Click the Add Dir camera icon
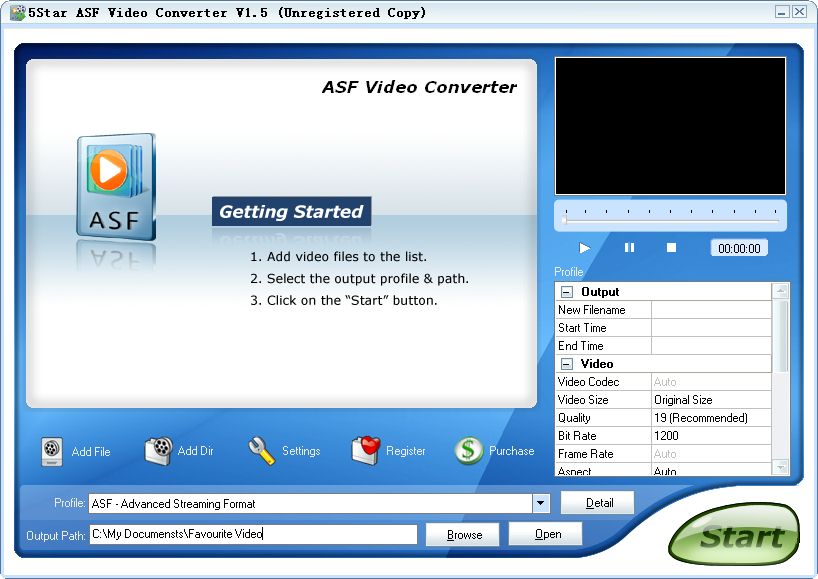818x579 pixels. click(x=159, y=451)
